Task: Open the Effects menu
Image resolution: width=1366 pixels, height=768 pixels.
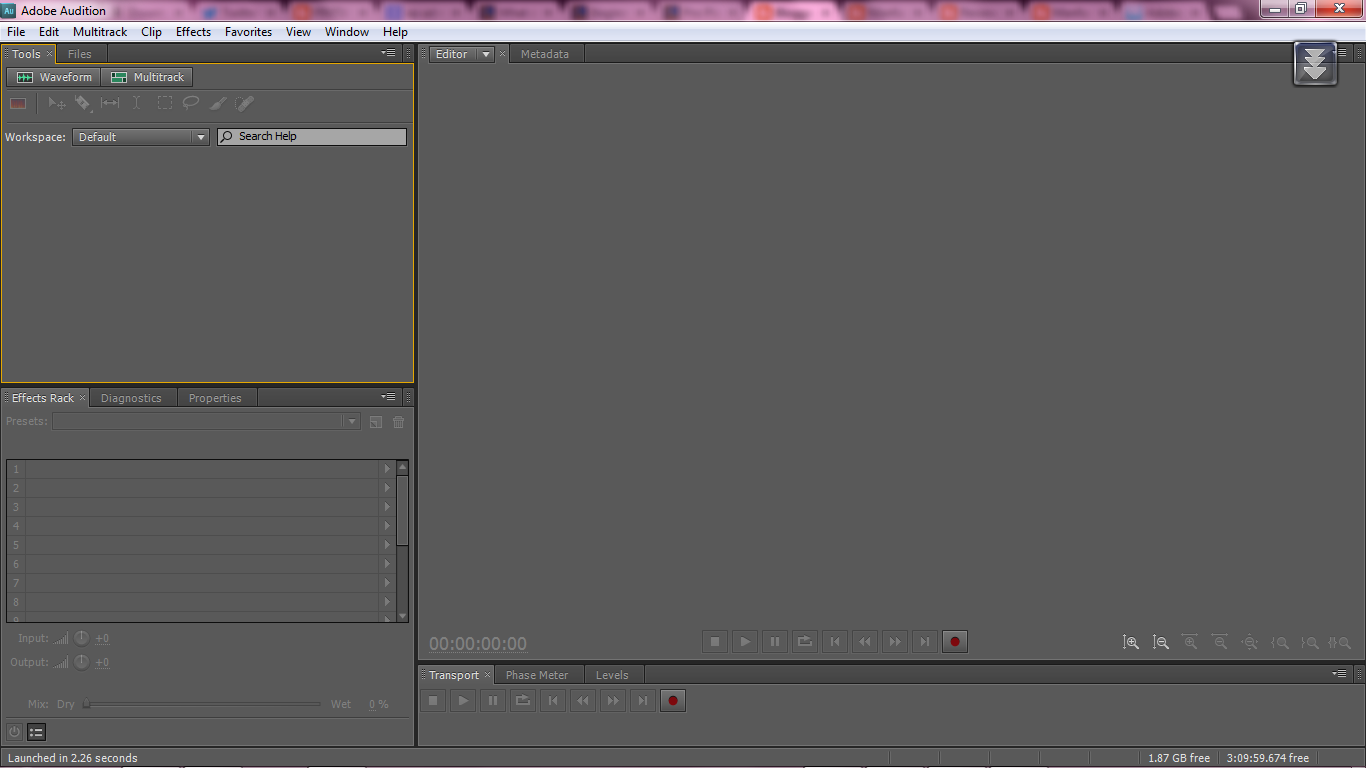Action: pyautogui.click(x=193, y=31)
